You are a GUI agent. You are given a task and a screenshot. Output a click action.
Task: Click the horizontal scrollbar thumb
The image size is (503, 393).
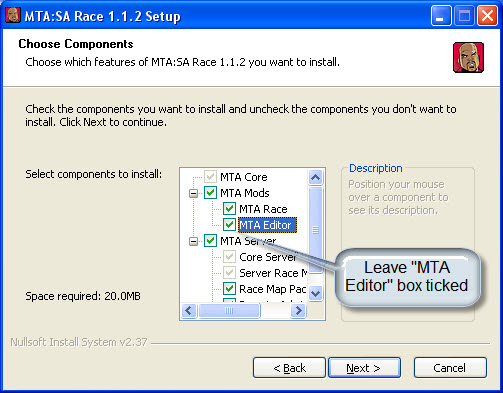229,311
